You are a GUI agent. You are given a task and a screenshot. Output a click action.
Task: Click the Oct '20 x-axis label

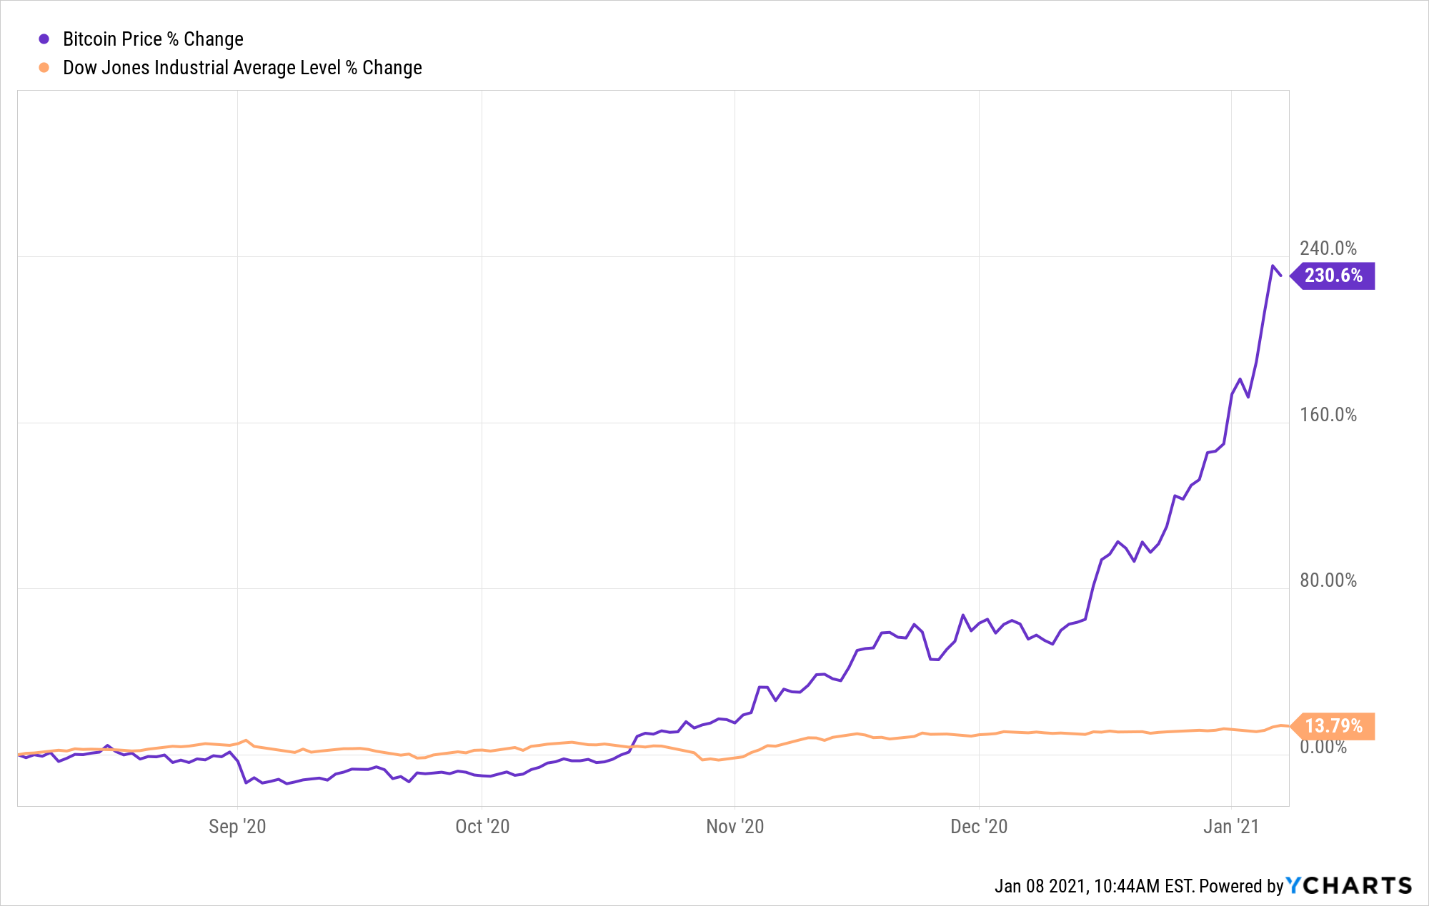pyautogui.click(x=482, y=826)
